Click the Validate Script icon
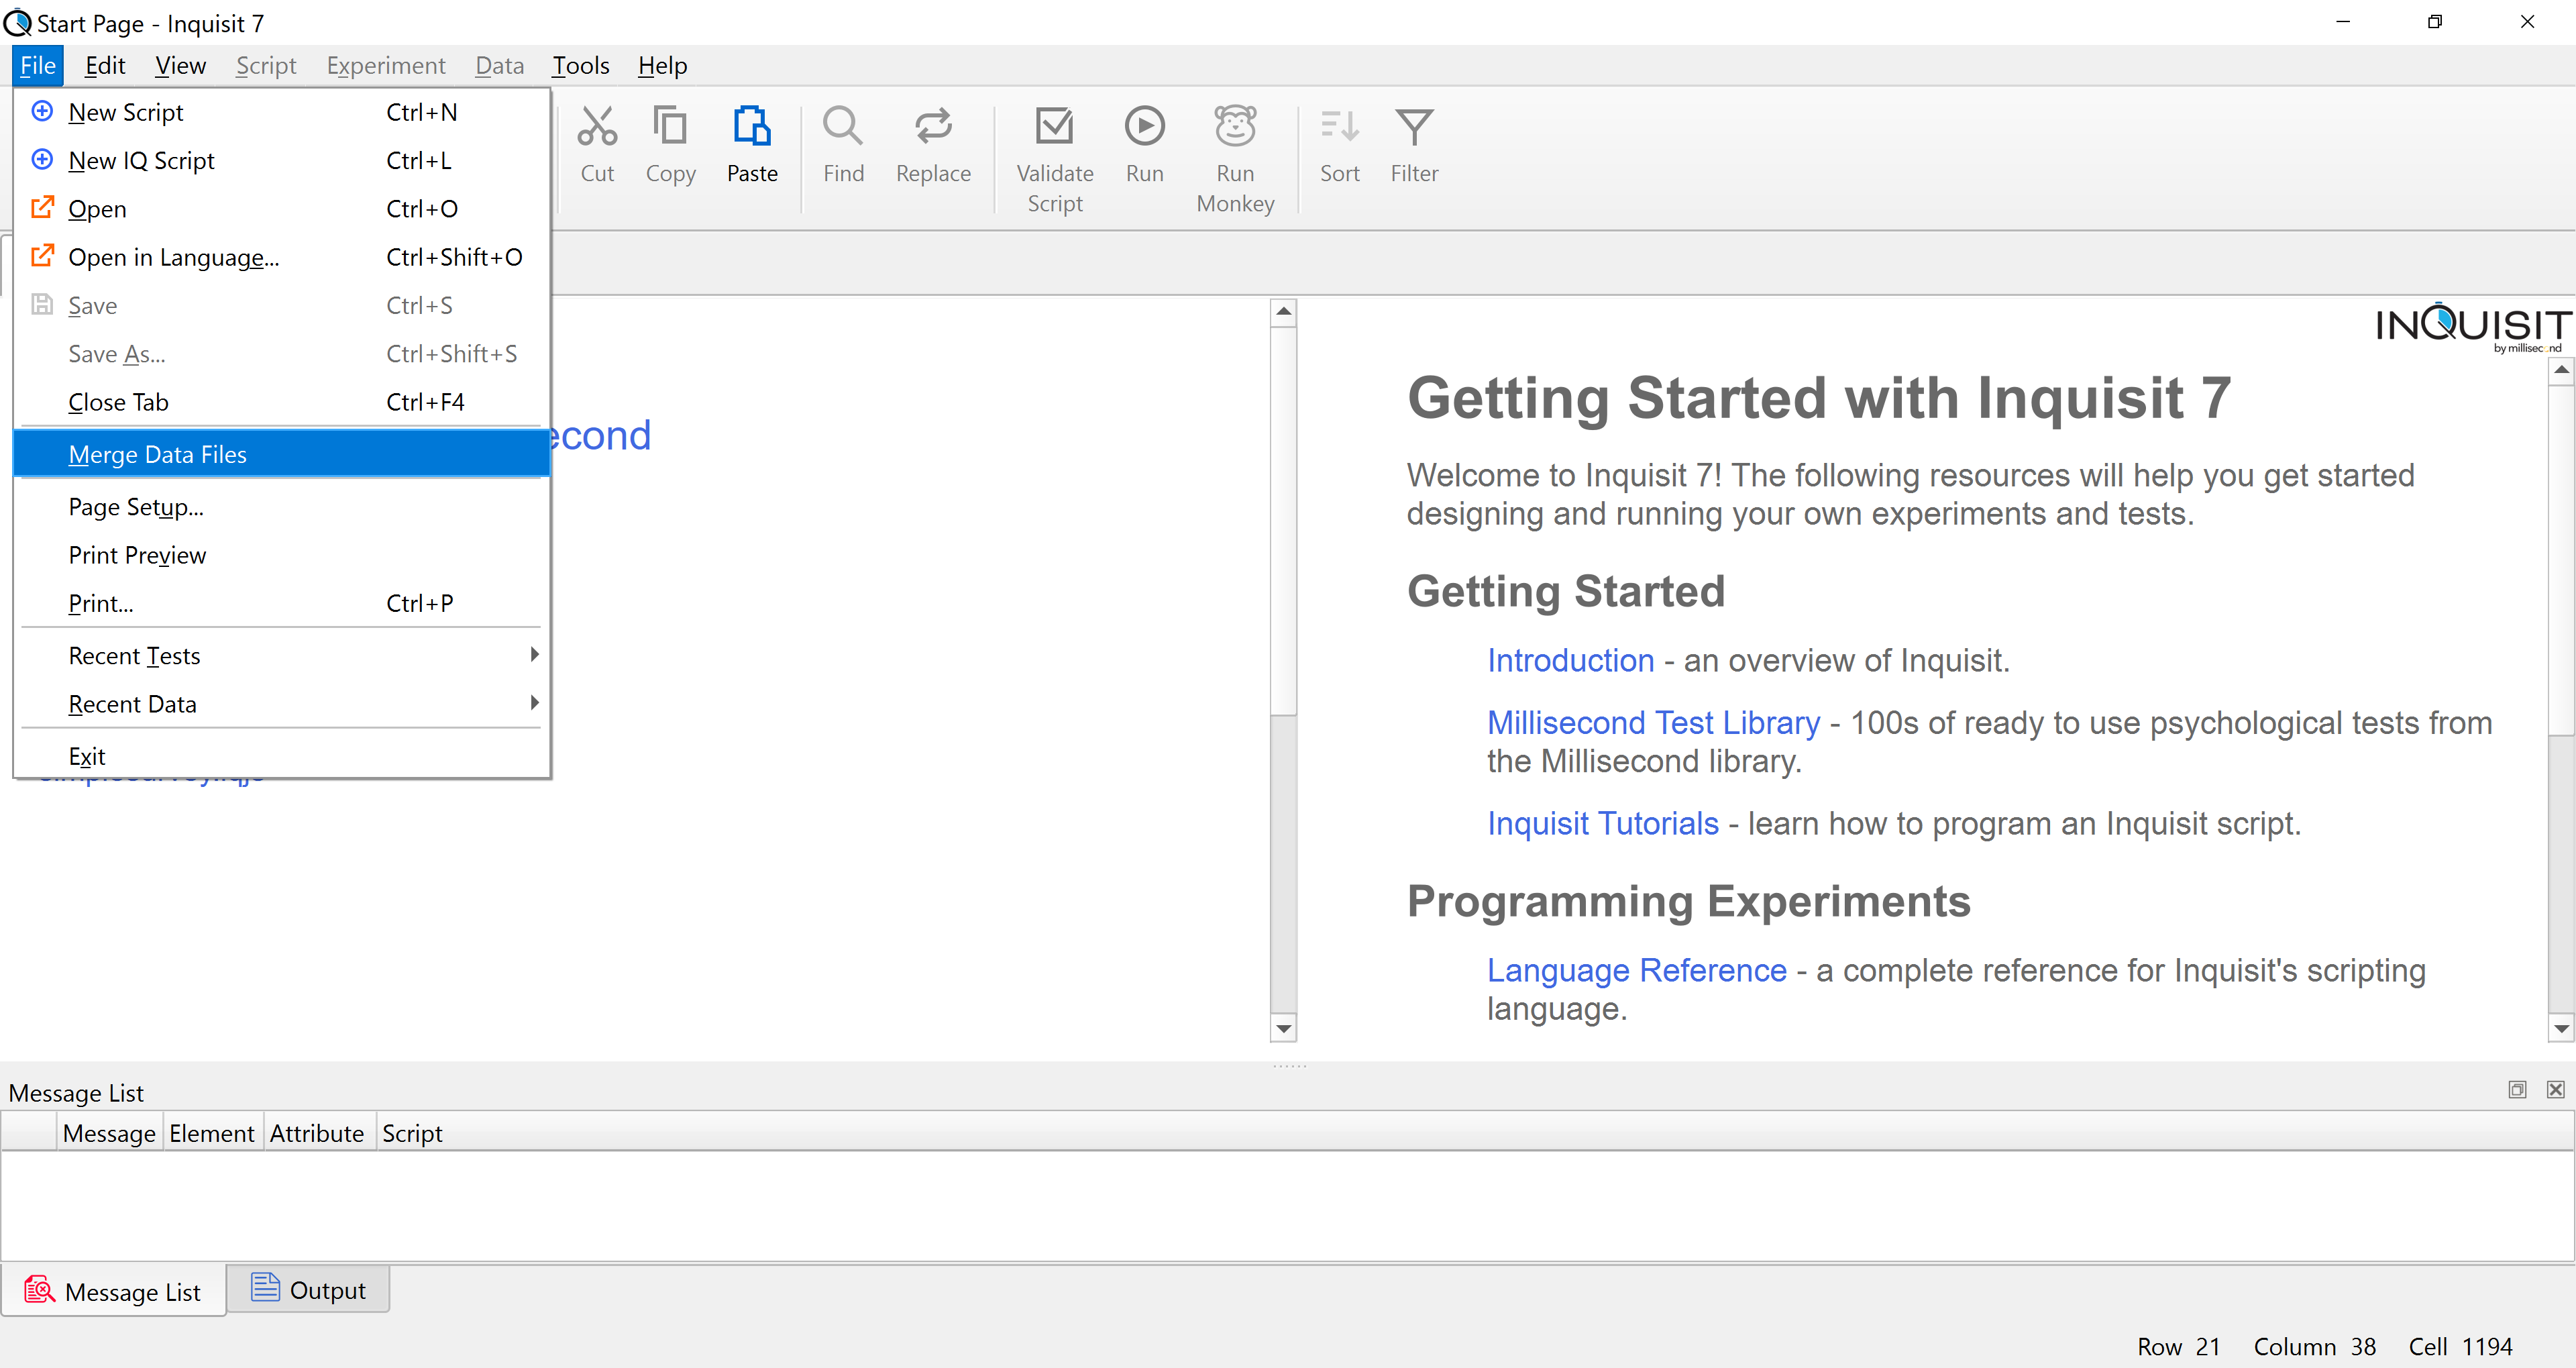Viewport: 2576px width, 1368px height. (x=1054, y=160)
